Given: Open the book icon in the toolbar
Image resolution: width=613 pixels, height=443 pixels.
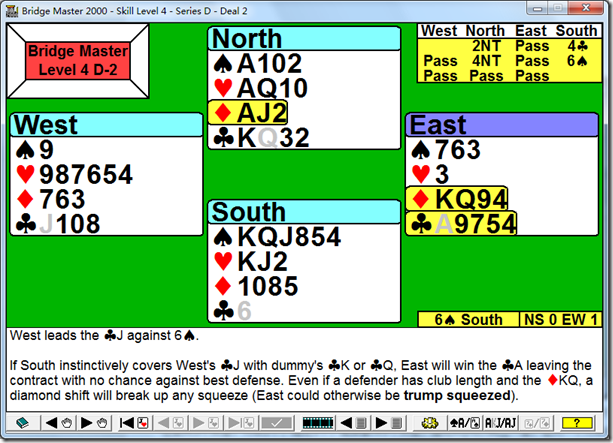Looking at the screenshot, I should (22, 423).
